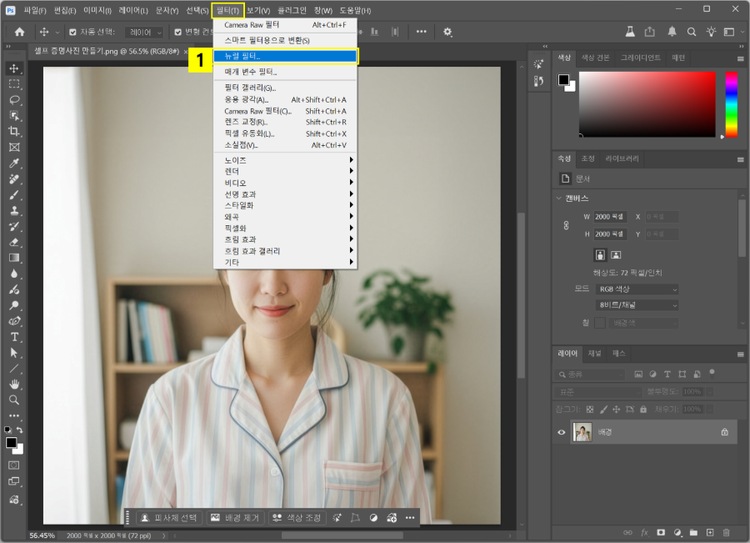Click the share export icon top right
This screenshot has height=543, width=750.
(650, 32)
